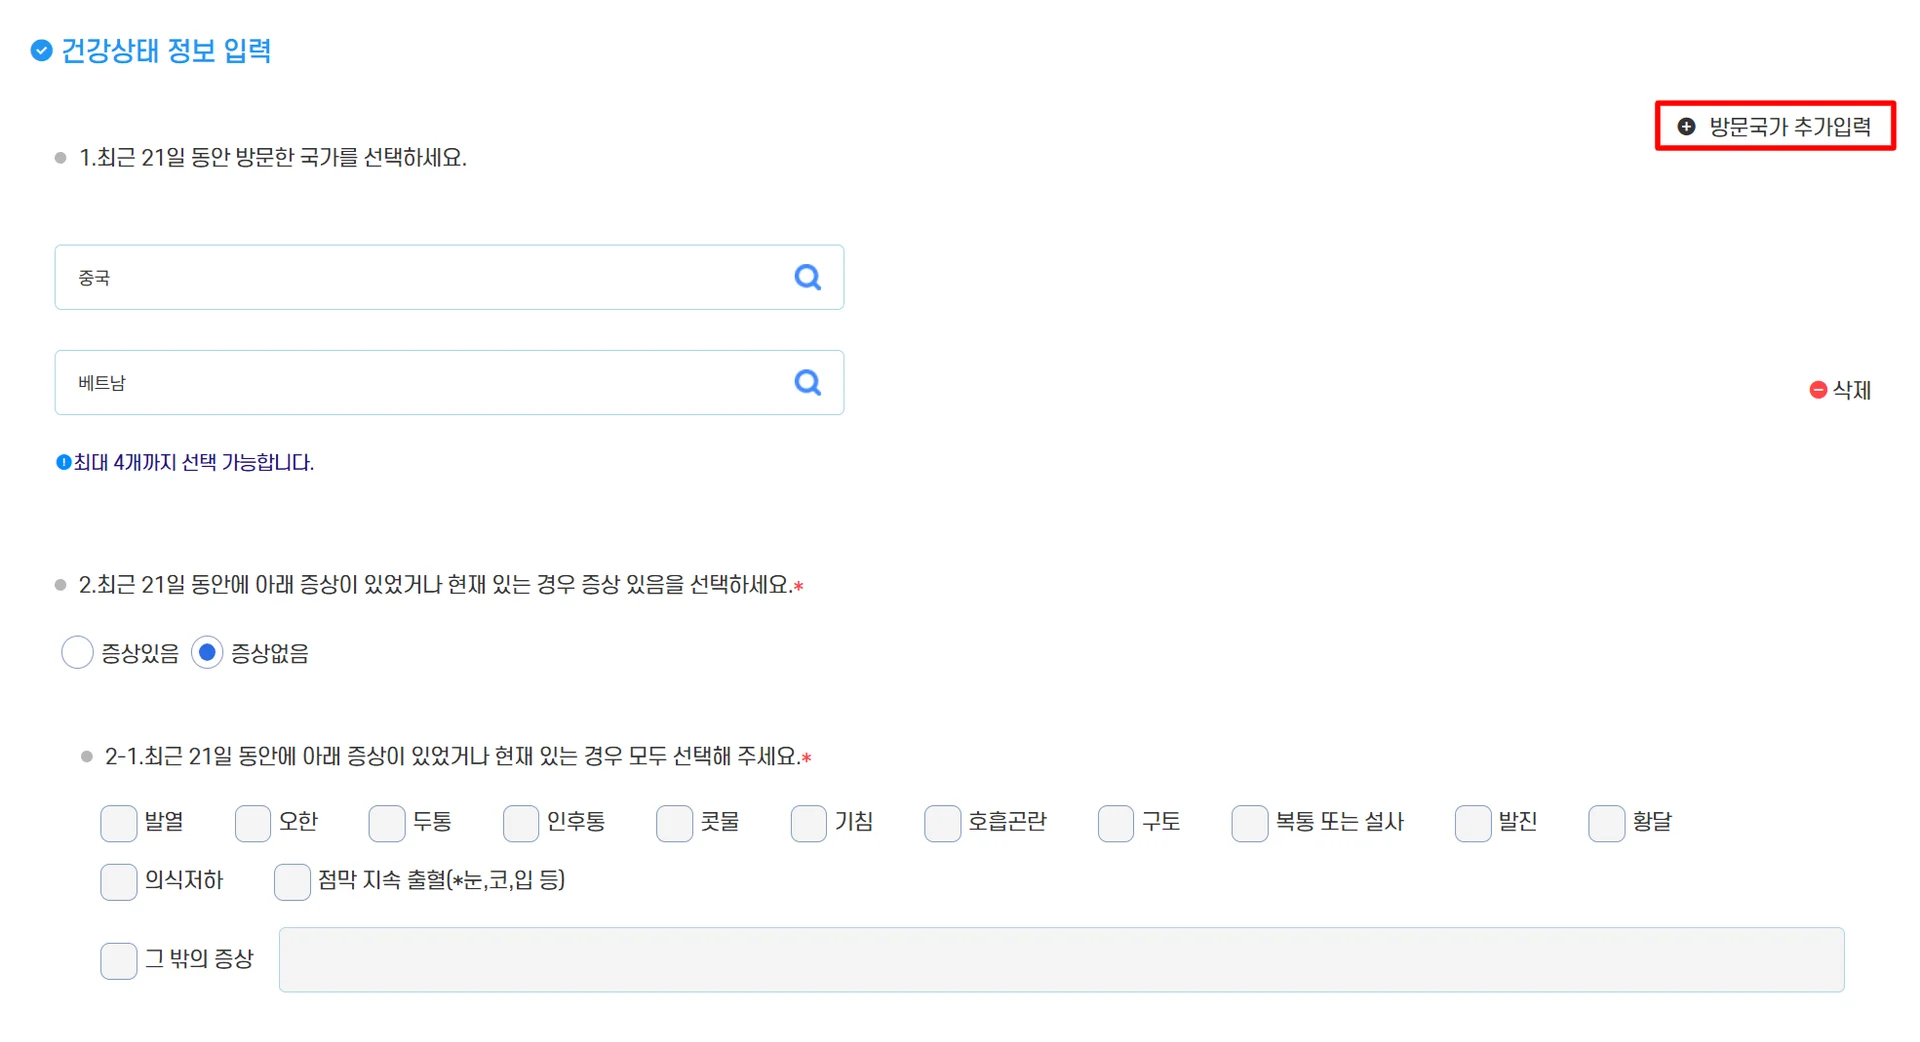Viewport: 1920px width, 1042px height.
Task: Select the 증상없음 radio button
Action: [x=207, y=653]
